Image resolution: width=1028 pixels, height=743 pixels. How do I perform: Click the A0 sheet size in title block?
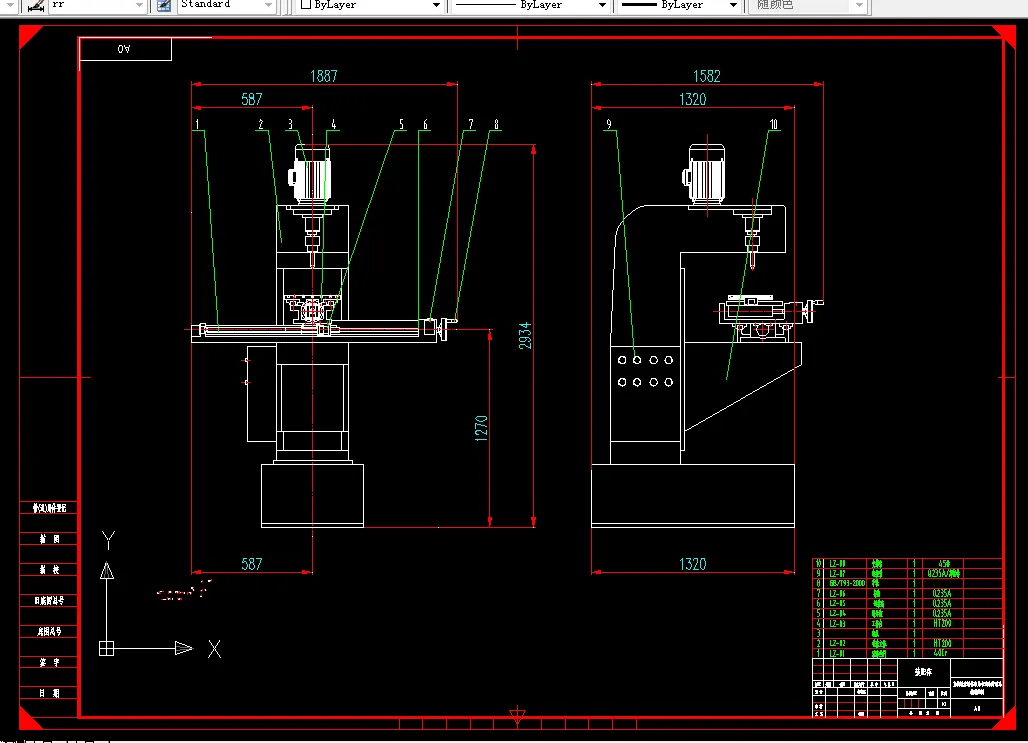point(977,708)
